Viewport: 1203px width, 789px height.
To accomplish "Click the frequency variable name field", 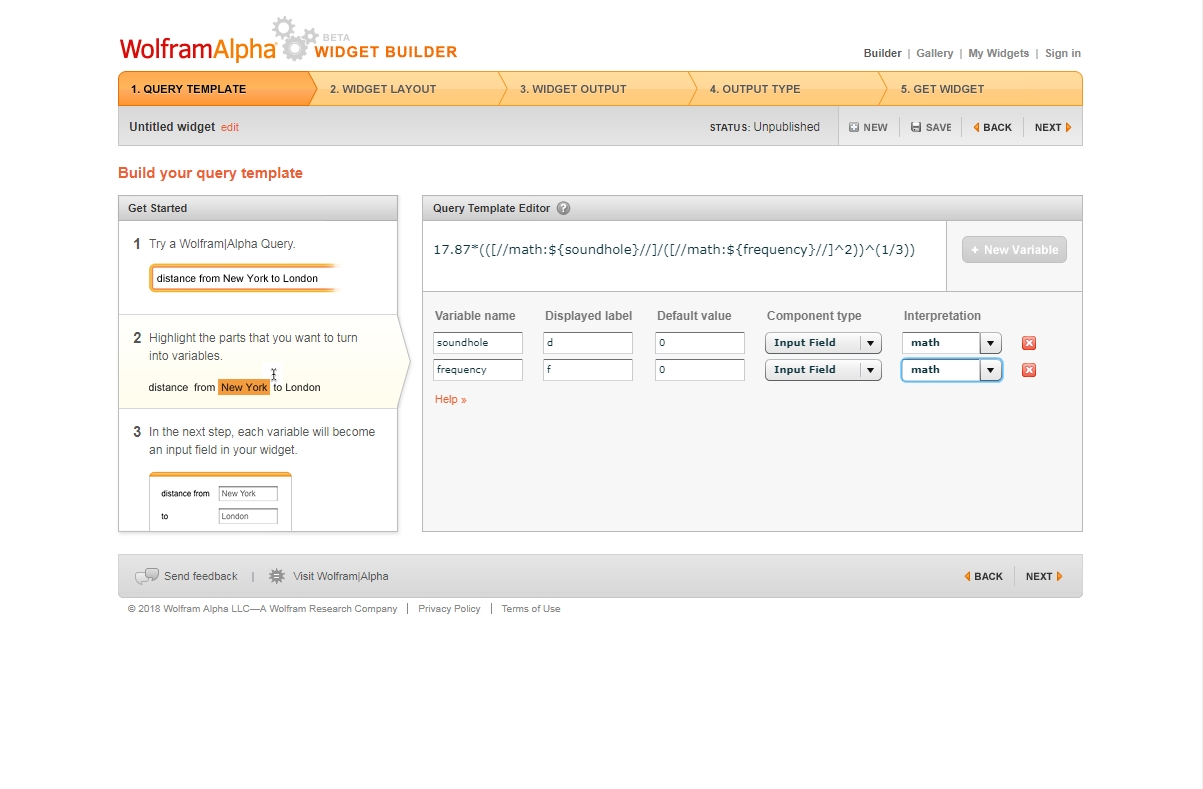I will pos(478,370).
